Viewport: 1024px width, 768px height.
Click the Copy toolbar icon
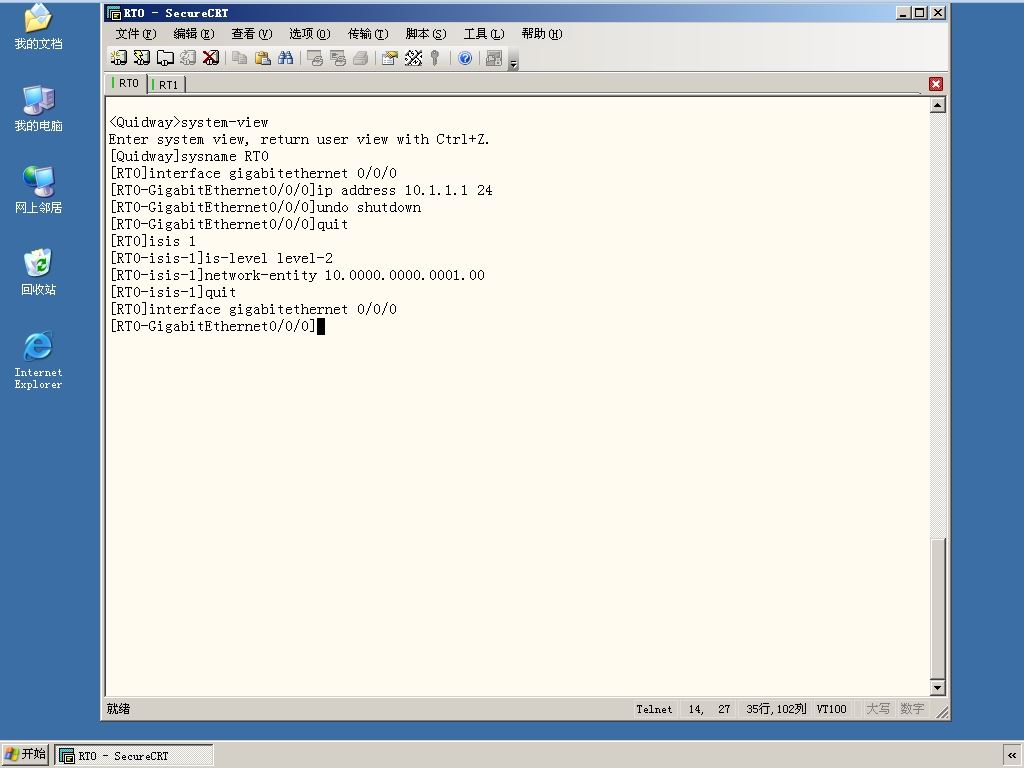click(x=240, y=58)
